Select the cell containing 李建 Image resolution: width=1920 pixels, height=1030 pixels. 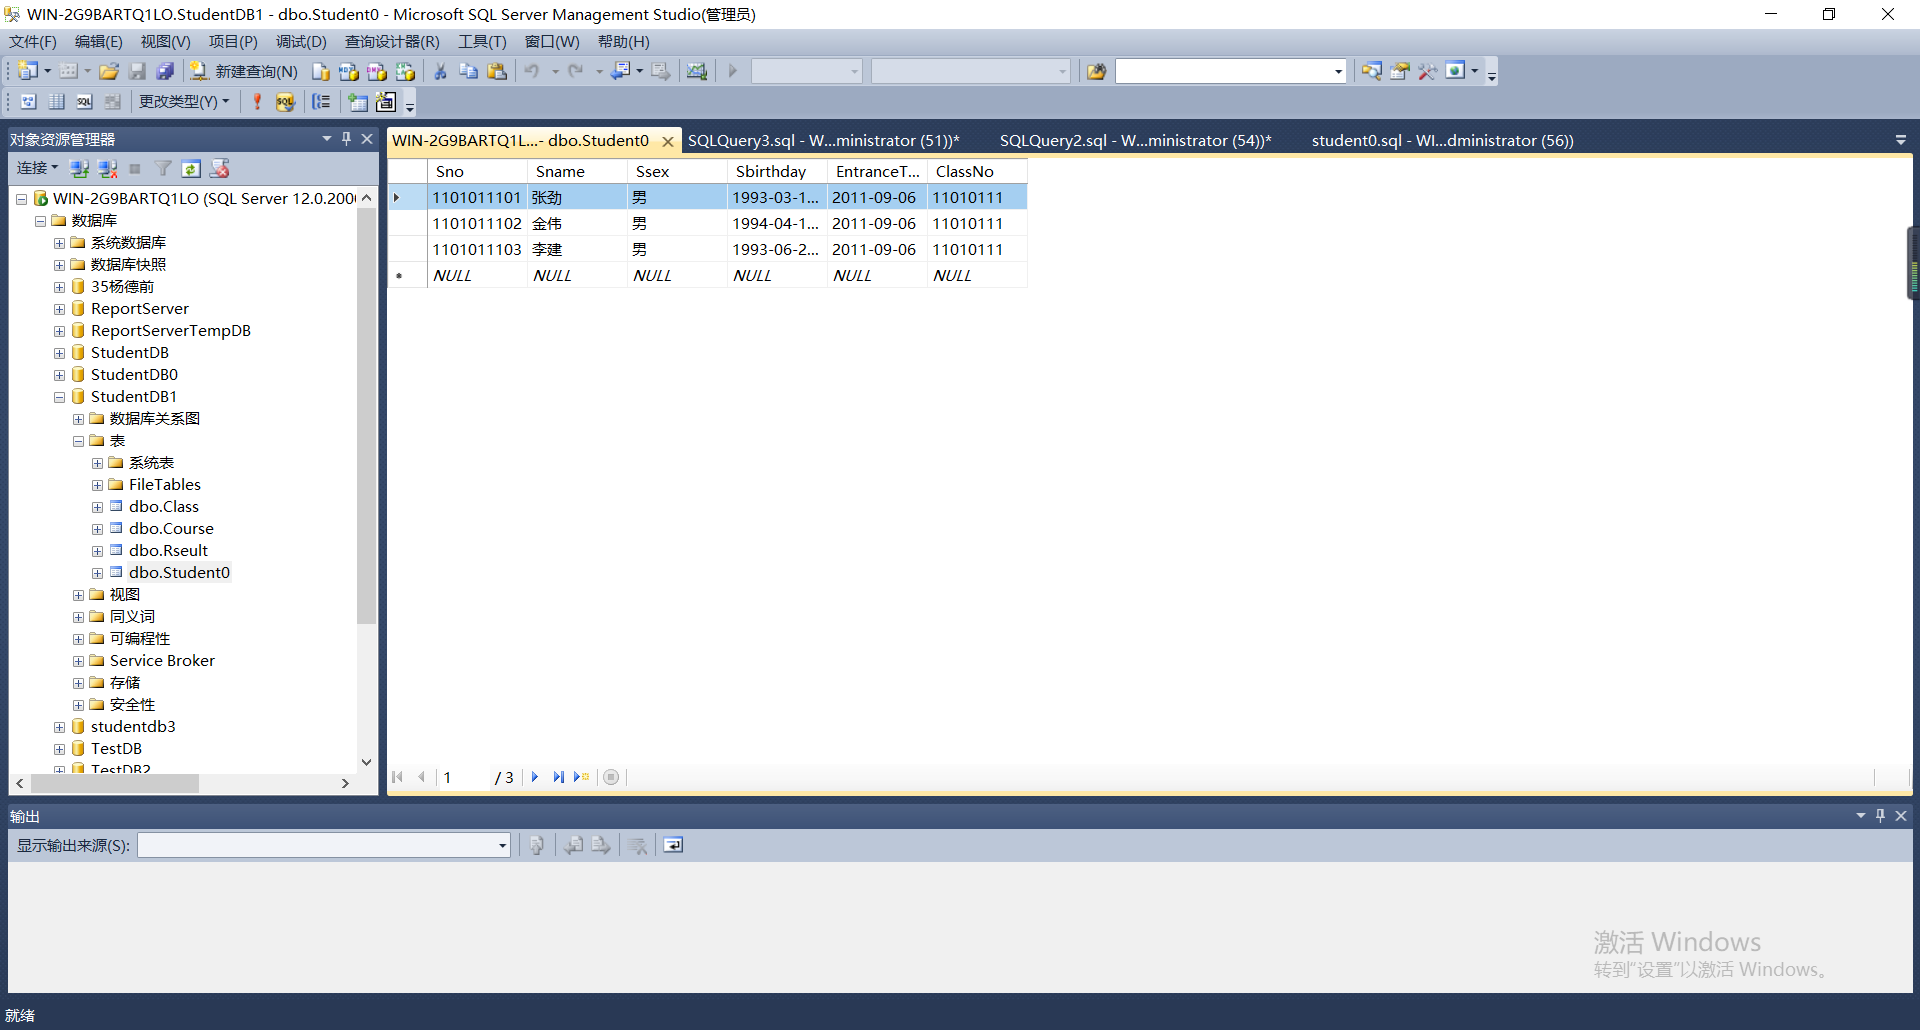(x=577, y=249)
